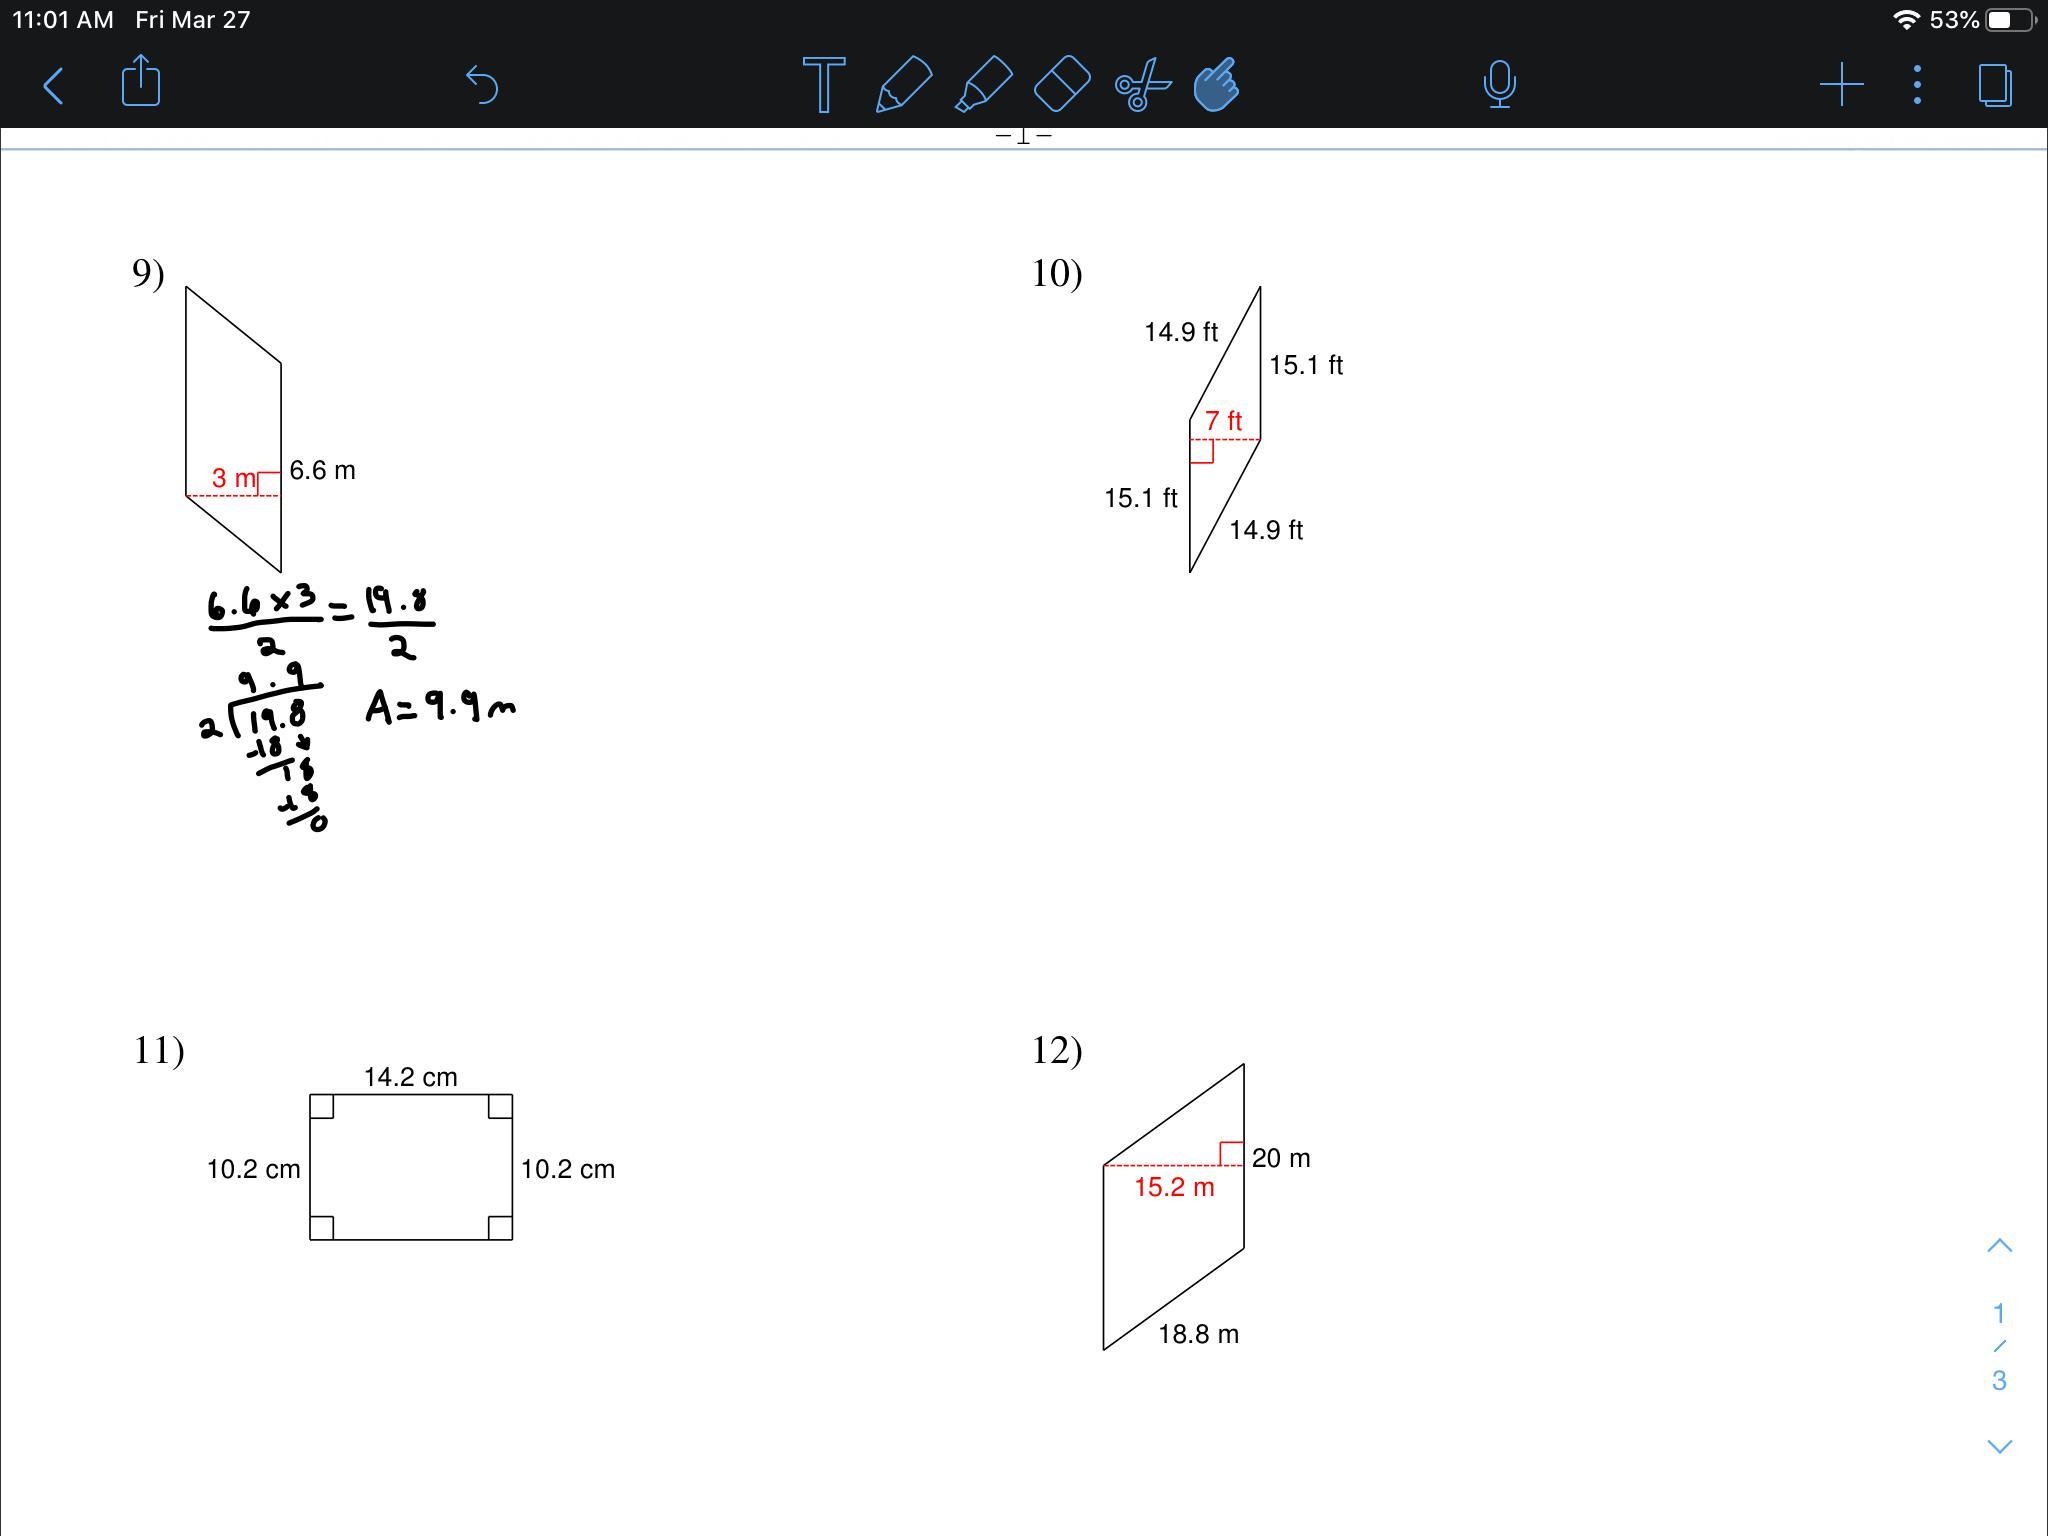This screenshot has width=2048, height=1536.
Task: Open the plus add-content menu
Action: pos(1841,85)
